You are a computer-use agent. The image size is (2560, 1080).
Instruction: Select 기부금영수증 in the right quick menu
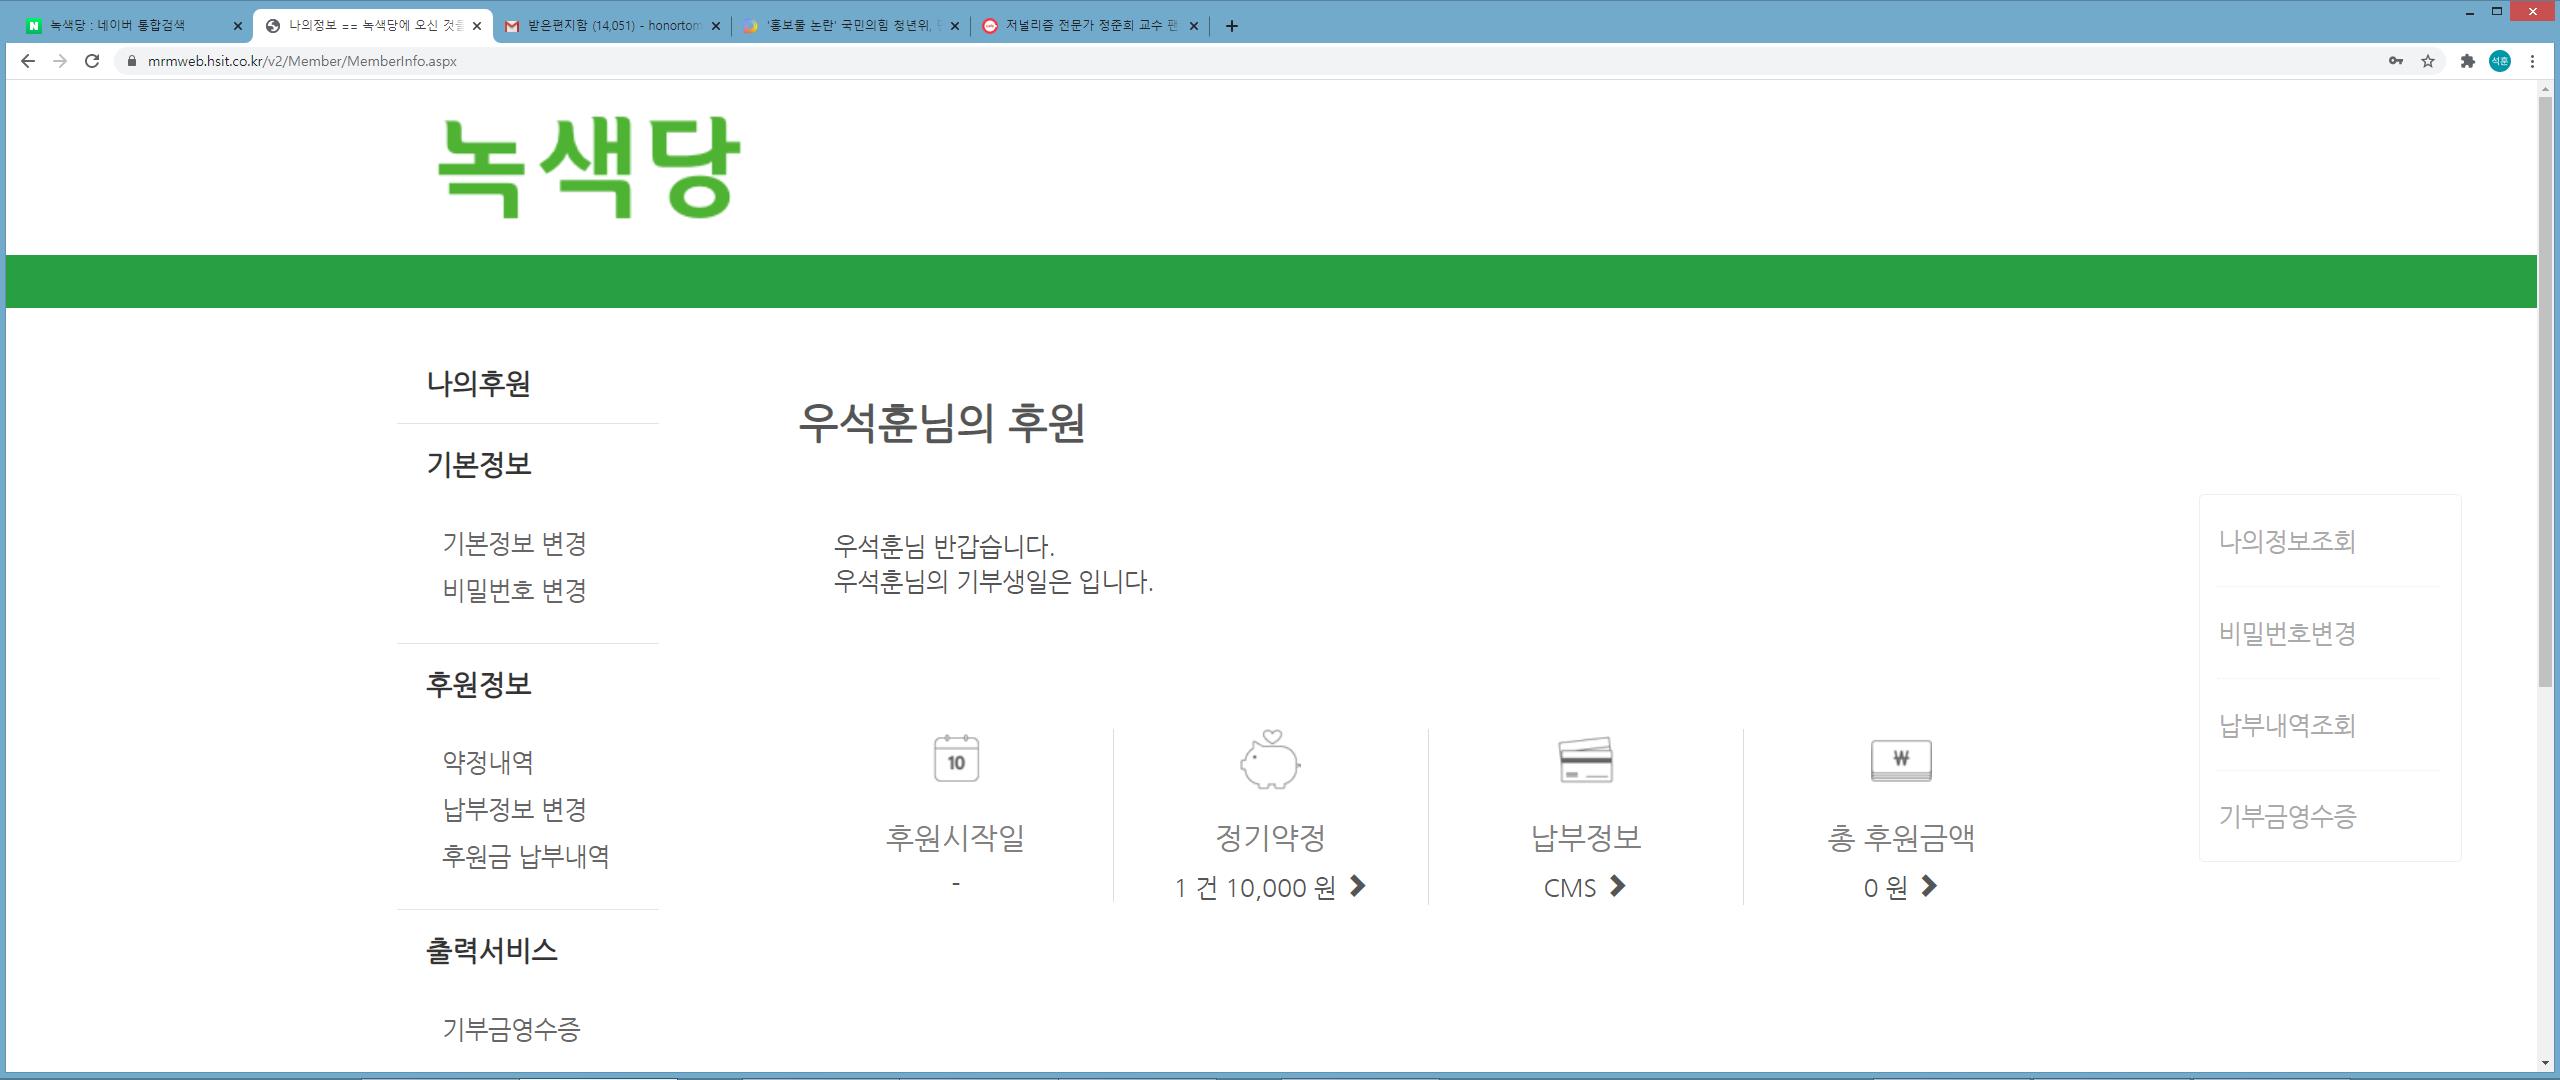pyautogui.click(x=2287, y=817)
